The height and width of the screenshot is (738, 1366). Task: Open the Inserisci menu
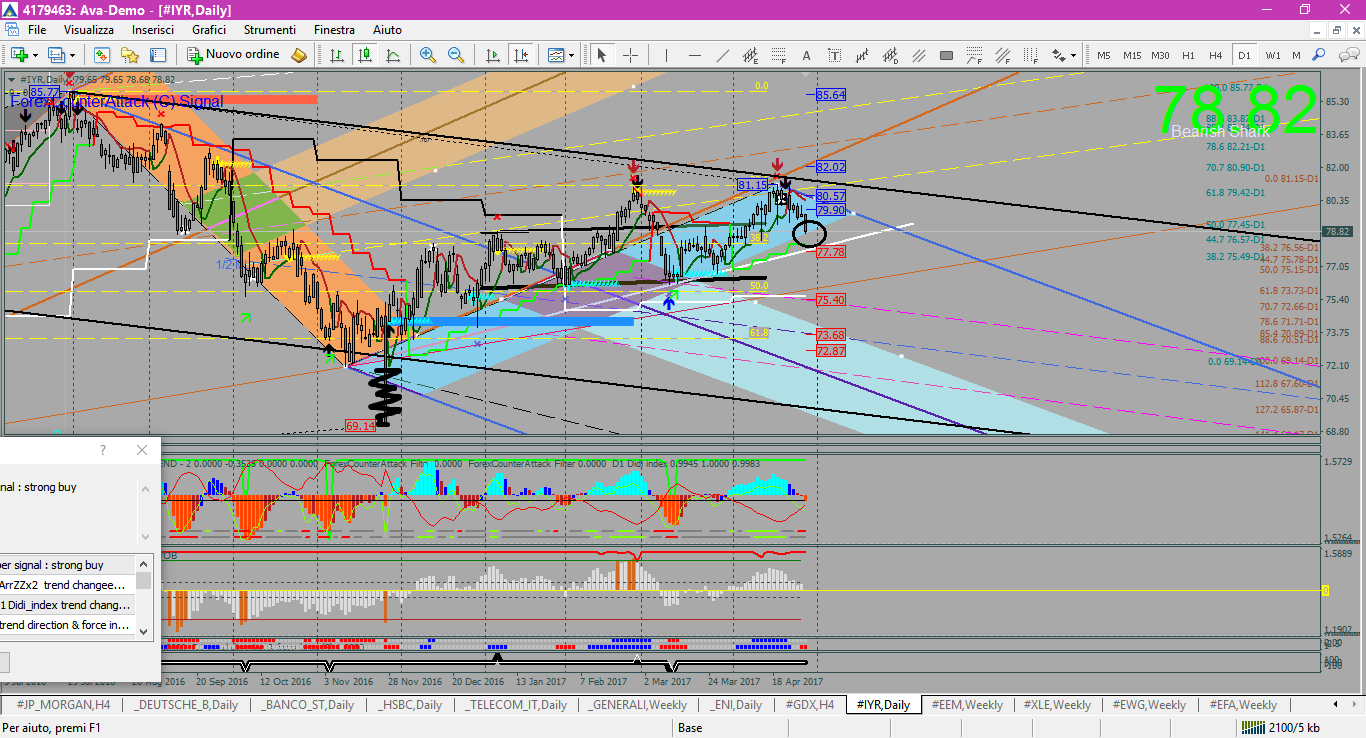[153, 30]
